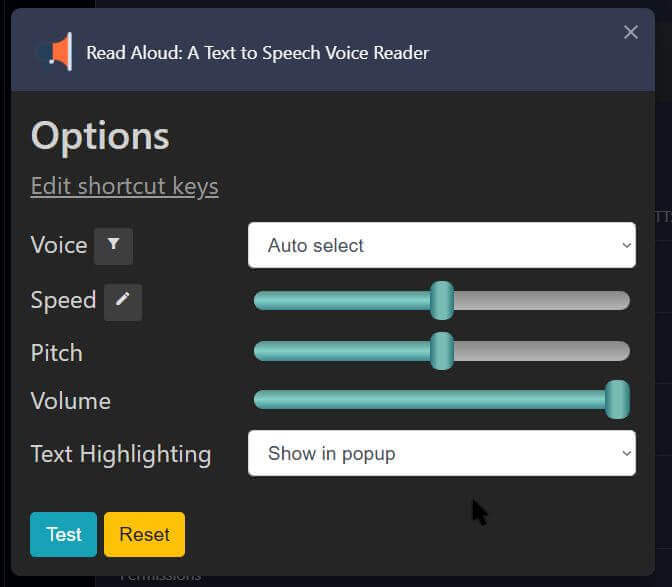Click the Pitch slider handle
The height and width of the screenshot is (587, 672).
442,351
